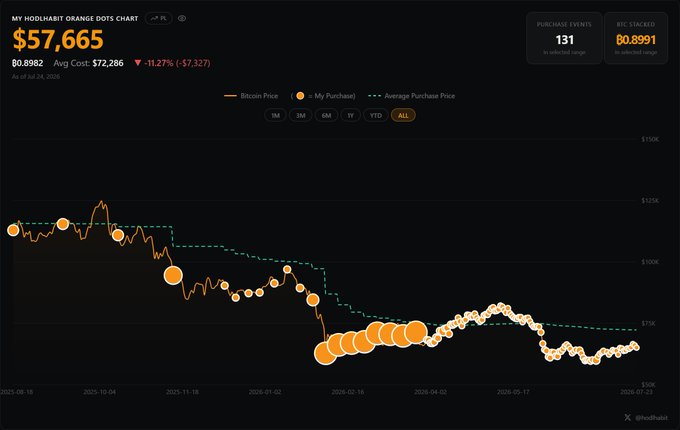Click the As of Jul 24, 2026 date text
Viewport: 680px width, 430px height.
[x=36, y=76]
